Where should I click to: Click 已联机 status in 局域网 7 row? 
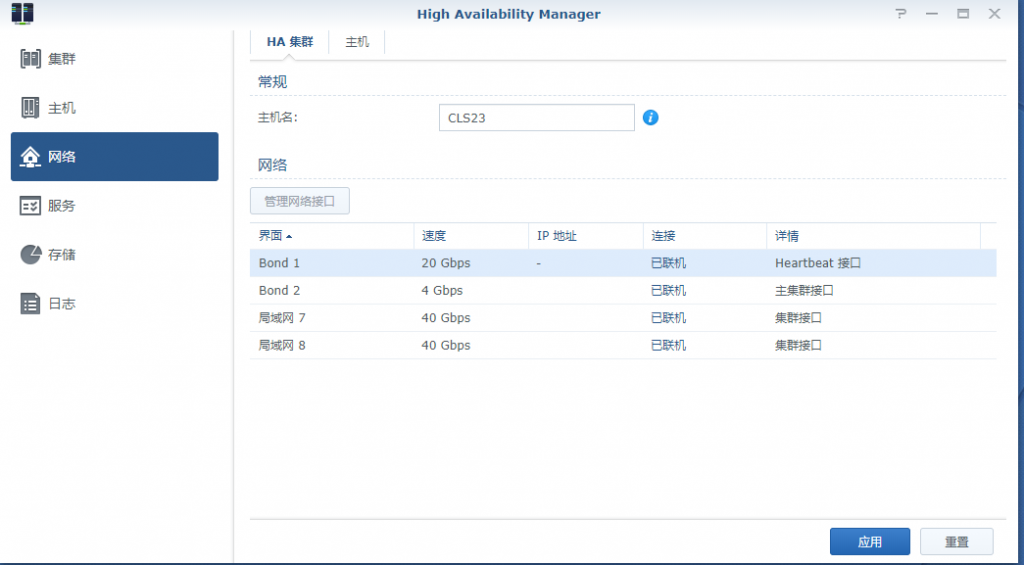point(669,318)
